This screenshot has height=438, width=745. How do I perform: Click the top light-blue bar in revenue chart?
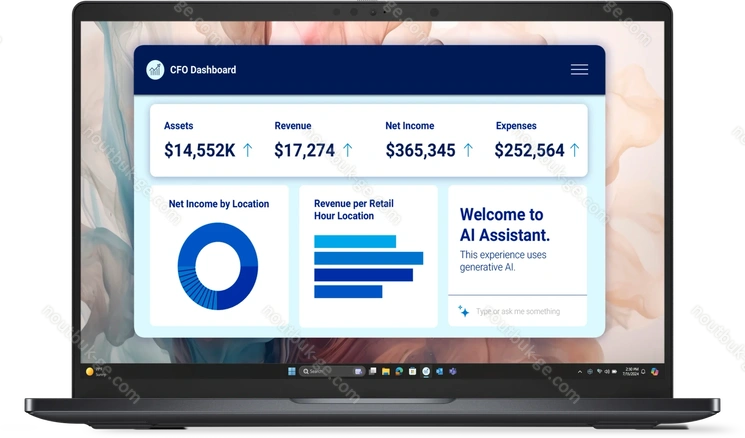[x=355, y=241]
